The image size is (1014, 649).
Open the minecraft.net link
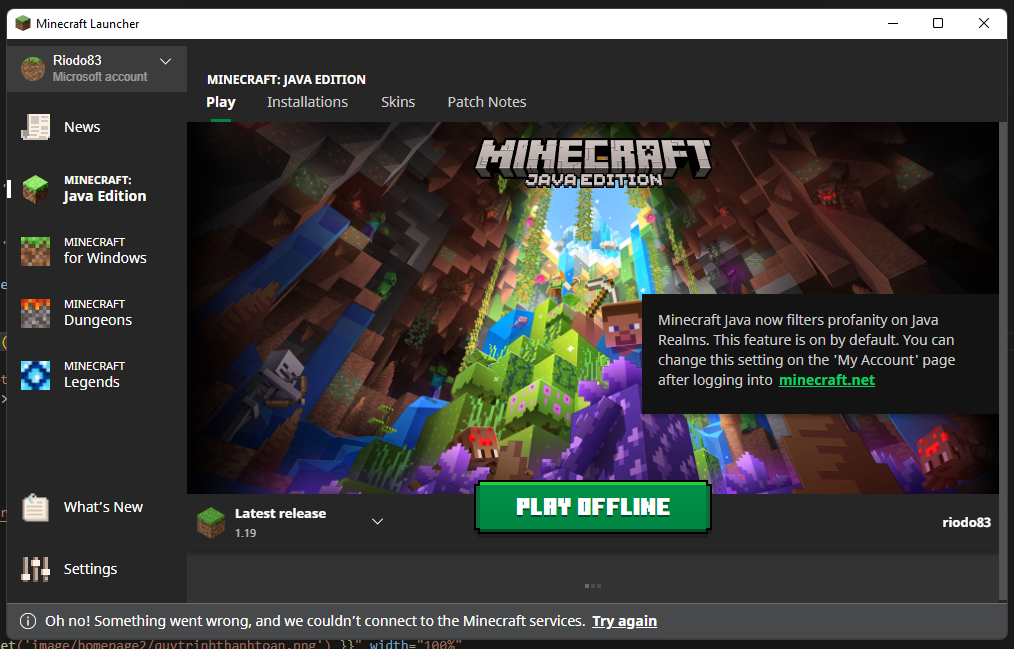point(826,380)
